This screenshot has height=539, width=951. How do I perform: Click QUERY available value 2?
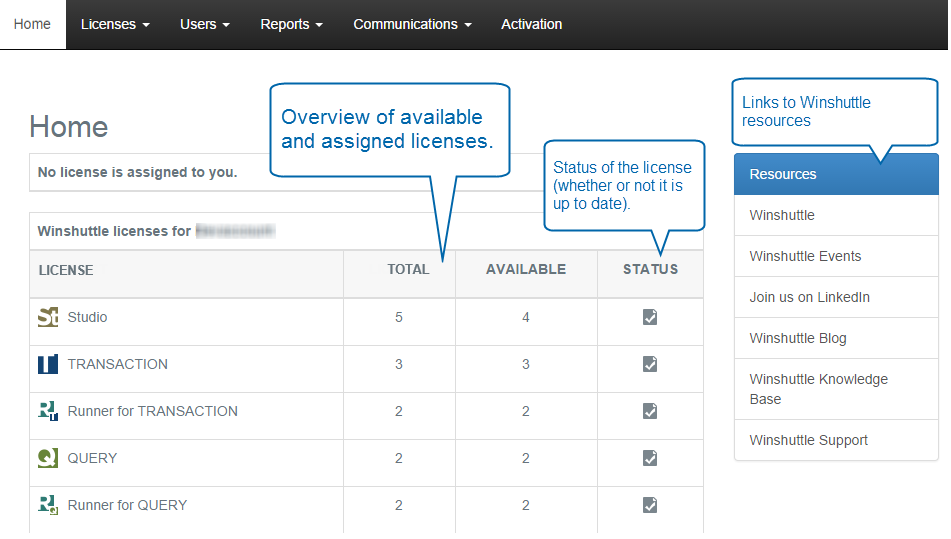[526, 458]
